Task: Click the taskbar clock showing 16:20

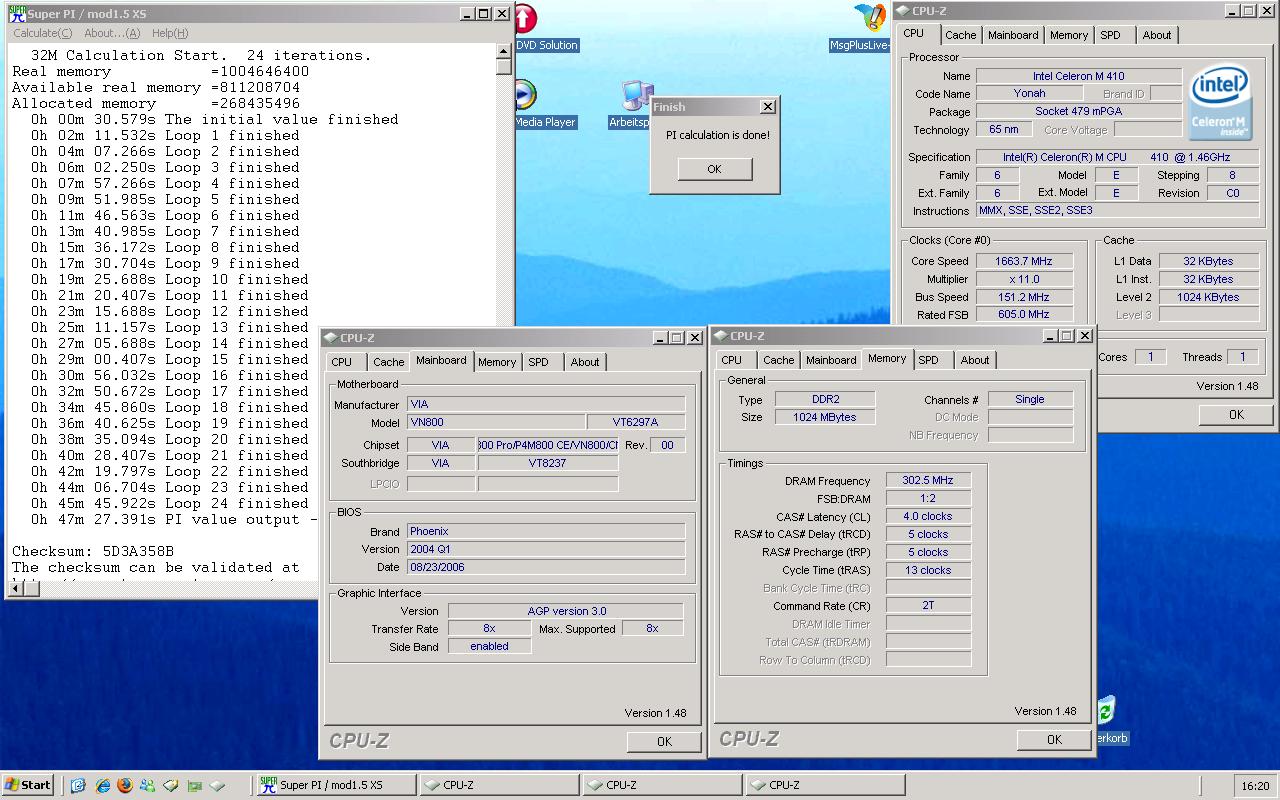Action: (x=1255, y=786)
